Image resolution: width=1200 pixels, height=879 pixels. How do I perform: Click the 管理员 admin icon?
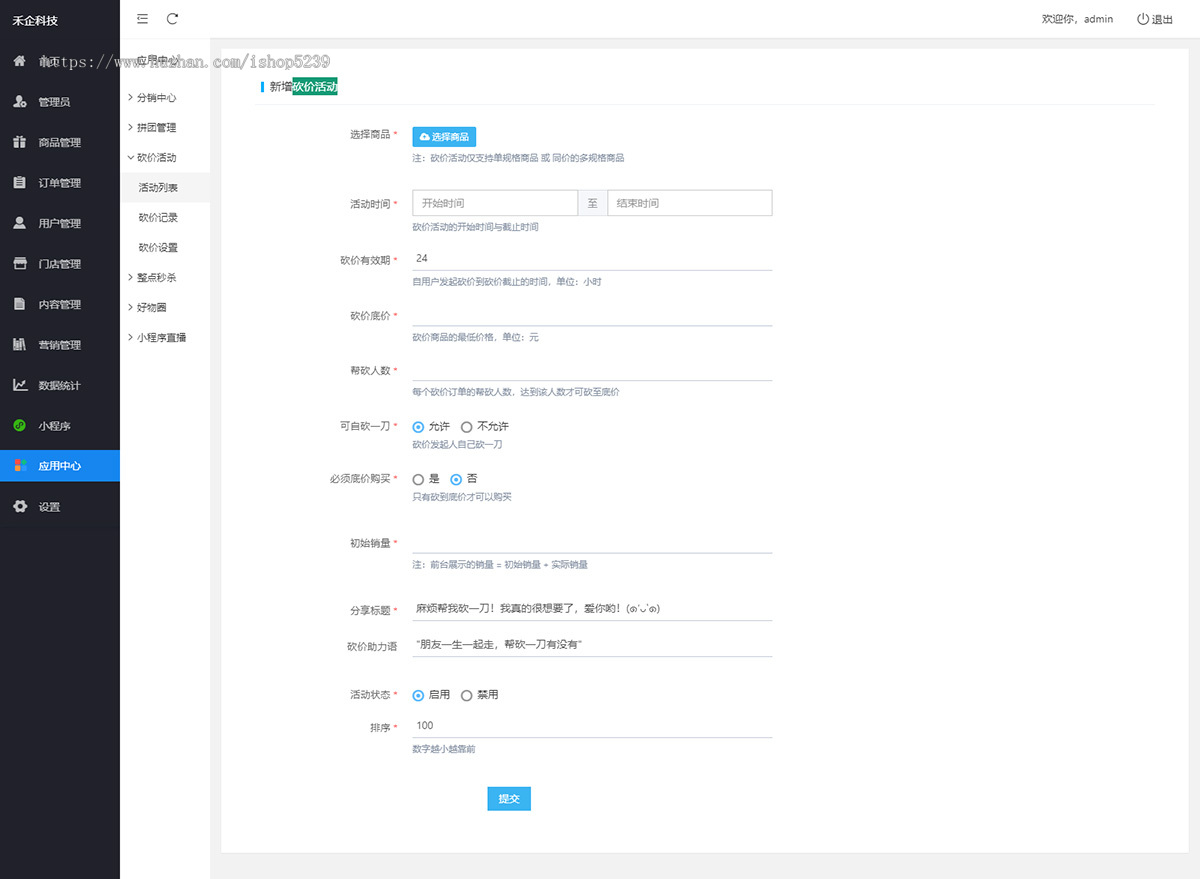(19, 102)
